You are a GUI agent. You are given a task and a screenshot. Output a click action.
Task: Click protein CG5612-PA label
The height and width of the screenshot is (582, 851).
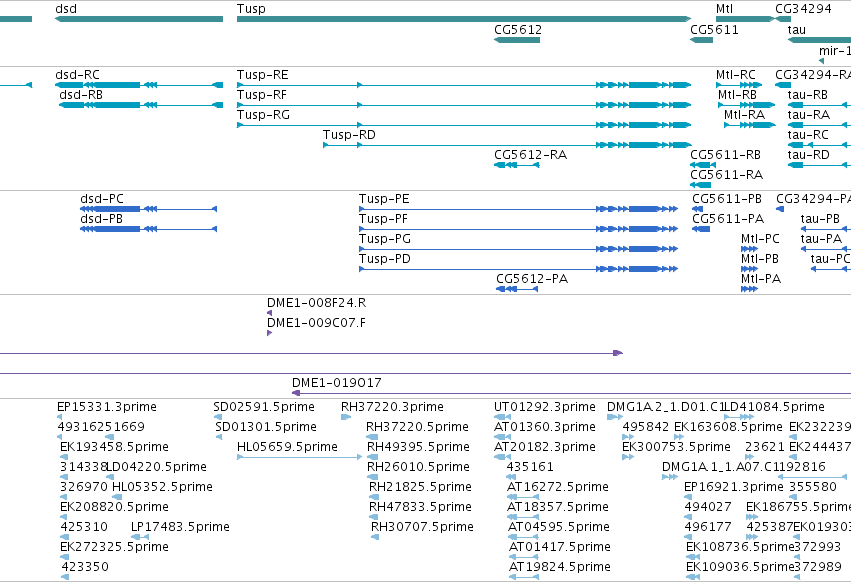click(532, 279)
